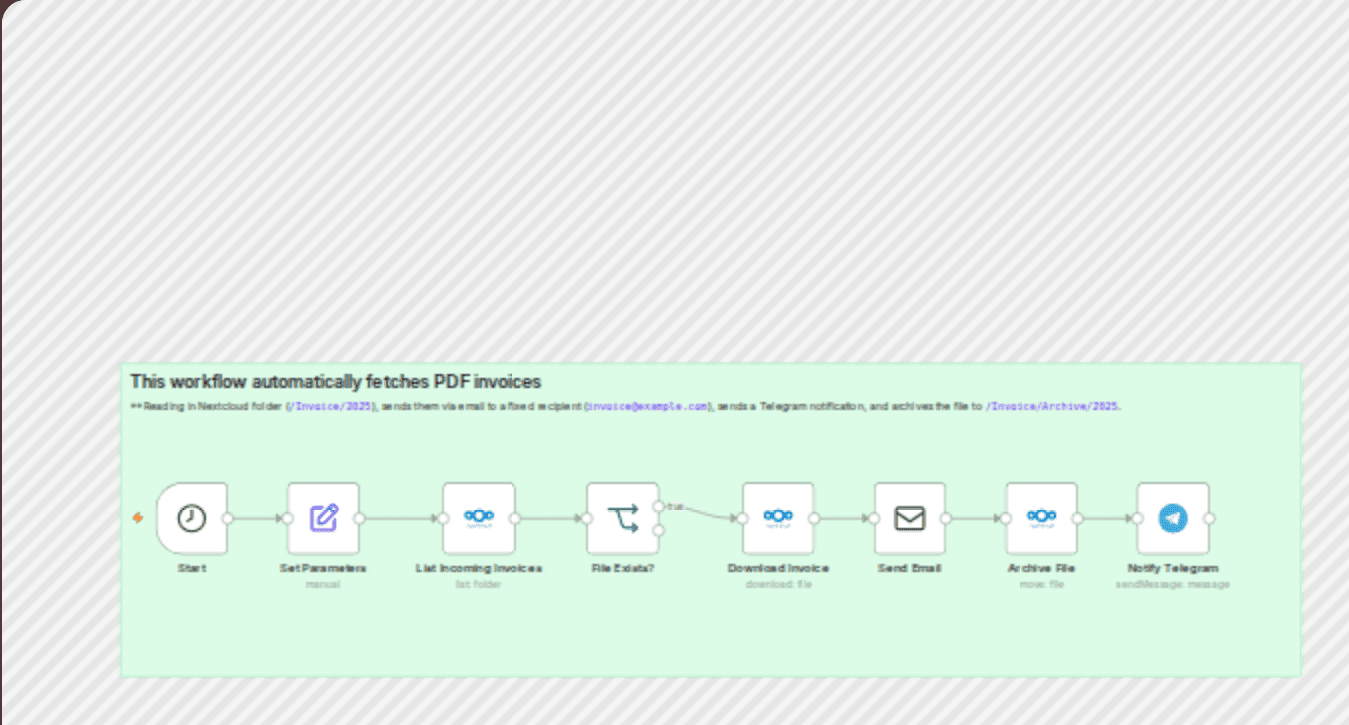Click the 'Notify Telegram' node label
Screen dimensions: 1349x725
(1173, 568)
